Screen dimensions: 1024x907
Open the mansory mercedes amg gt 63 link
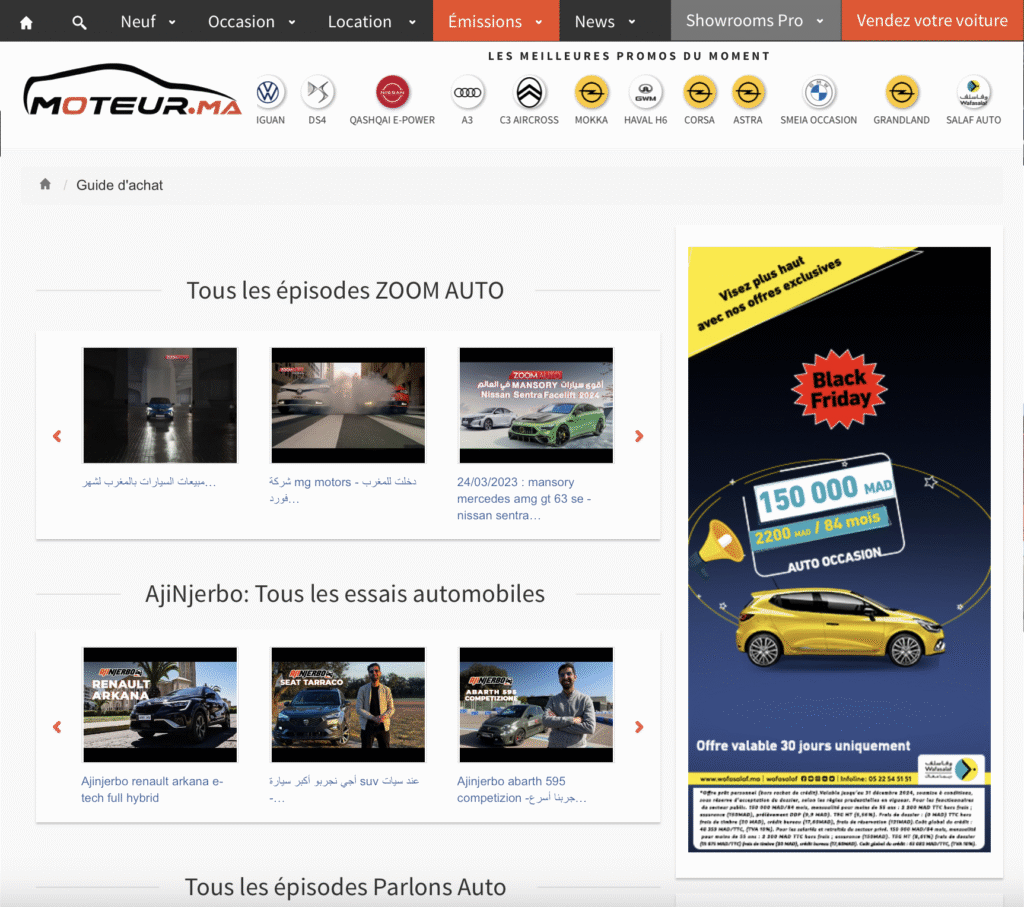pyautogui.click(x=524, y=498)
